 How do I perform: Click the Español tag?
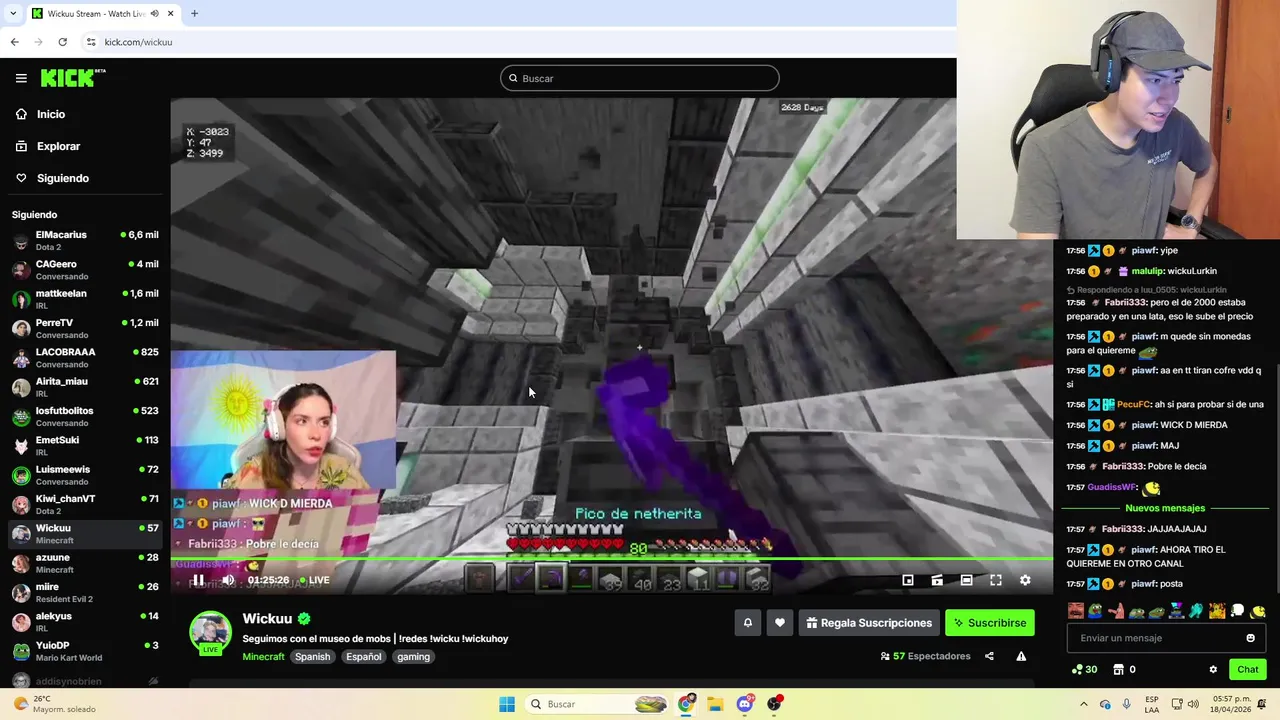363,657
